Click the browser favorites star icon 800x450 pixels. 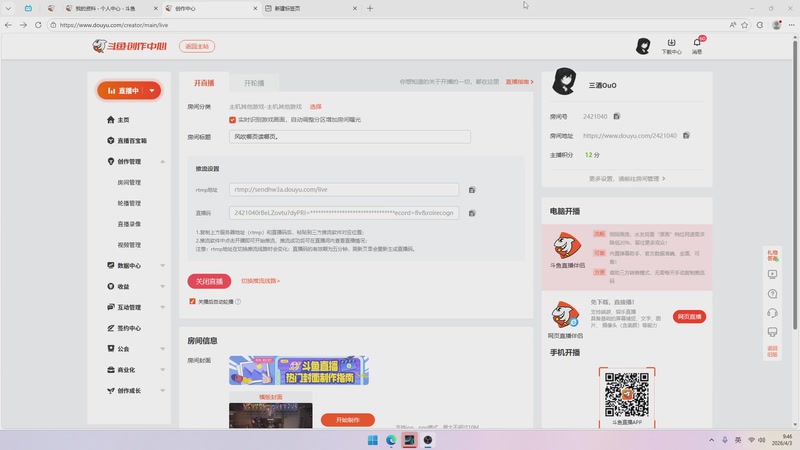[744, 25]
